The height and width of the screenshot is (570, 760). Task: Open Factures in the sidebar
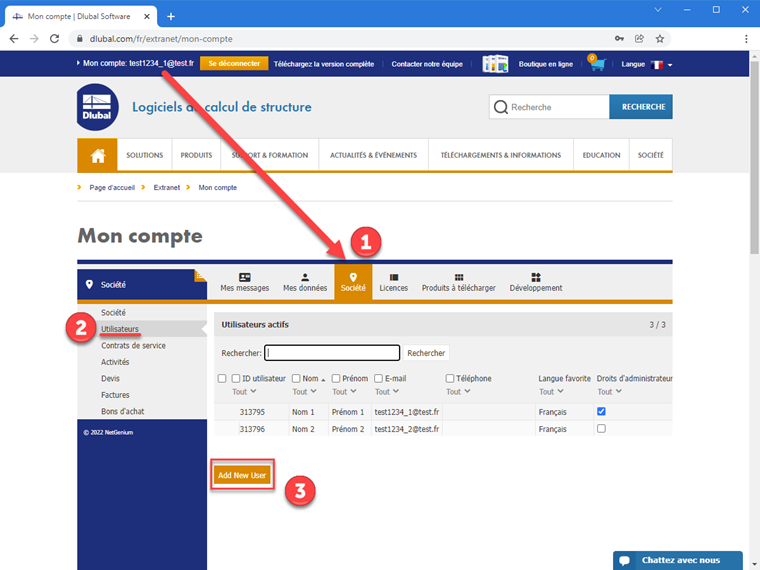tap(115, 395)
